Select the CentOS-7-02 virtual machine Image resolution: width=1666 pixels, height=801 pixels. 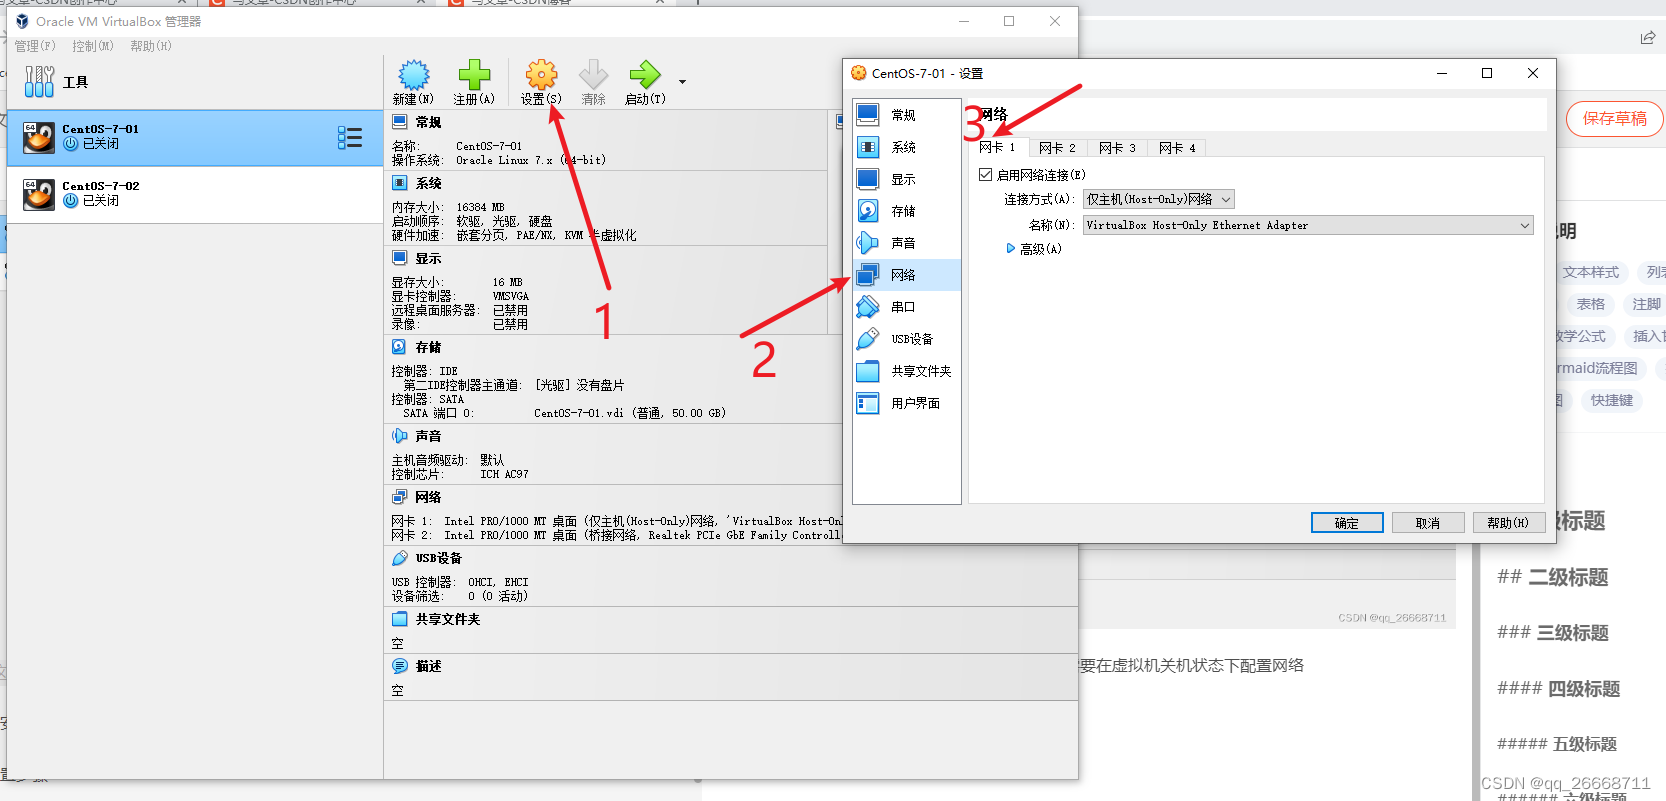pos(195,194)
